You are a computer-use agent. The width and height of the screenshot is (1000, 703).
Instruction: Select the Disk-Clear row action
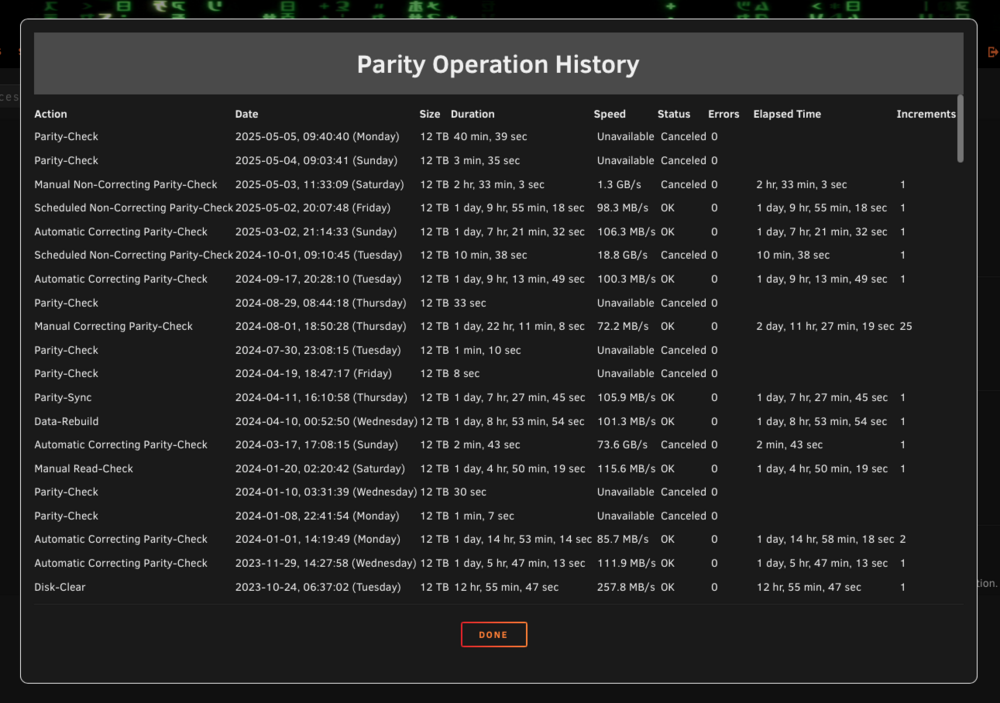coord(60,587)
